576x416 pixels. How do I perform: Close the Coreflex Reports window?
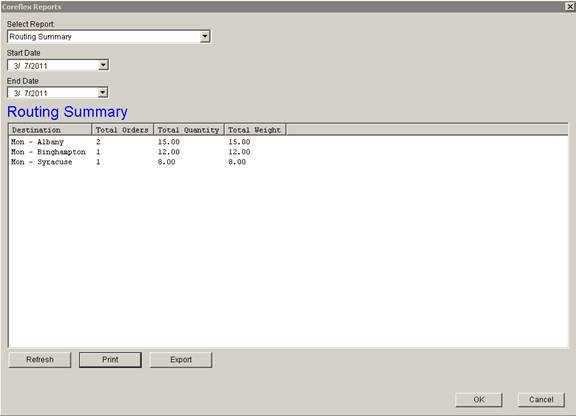570,6
